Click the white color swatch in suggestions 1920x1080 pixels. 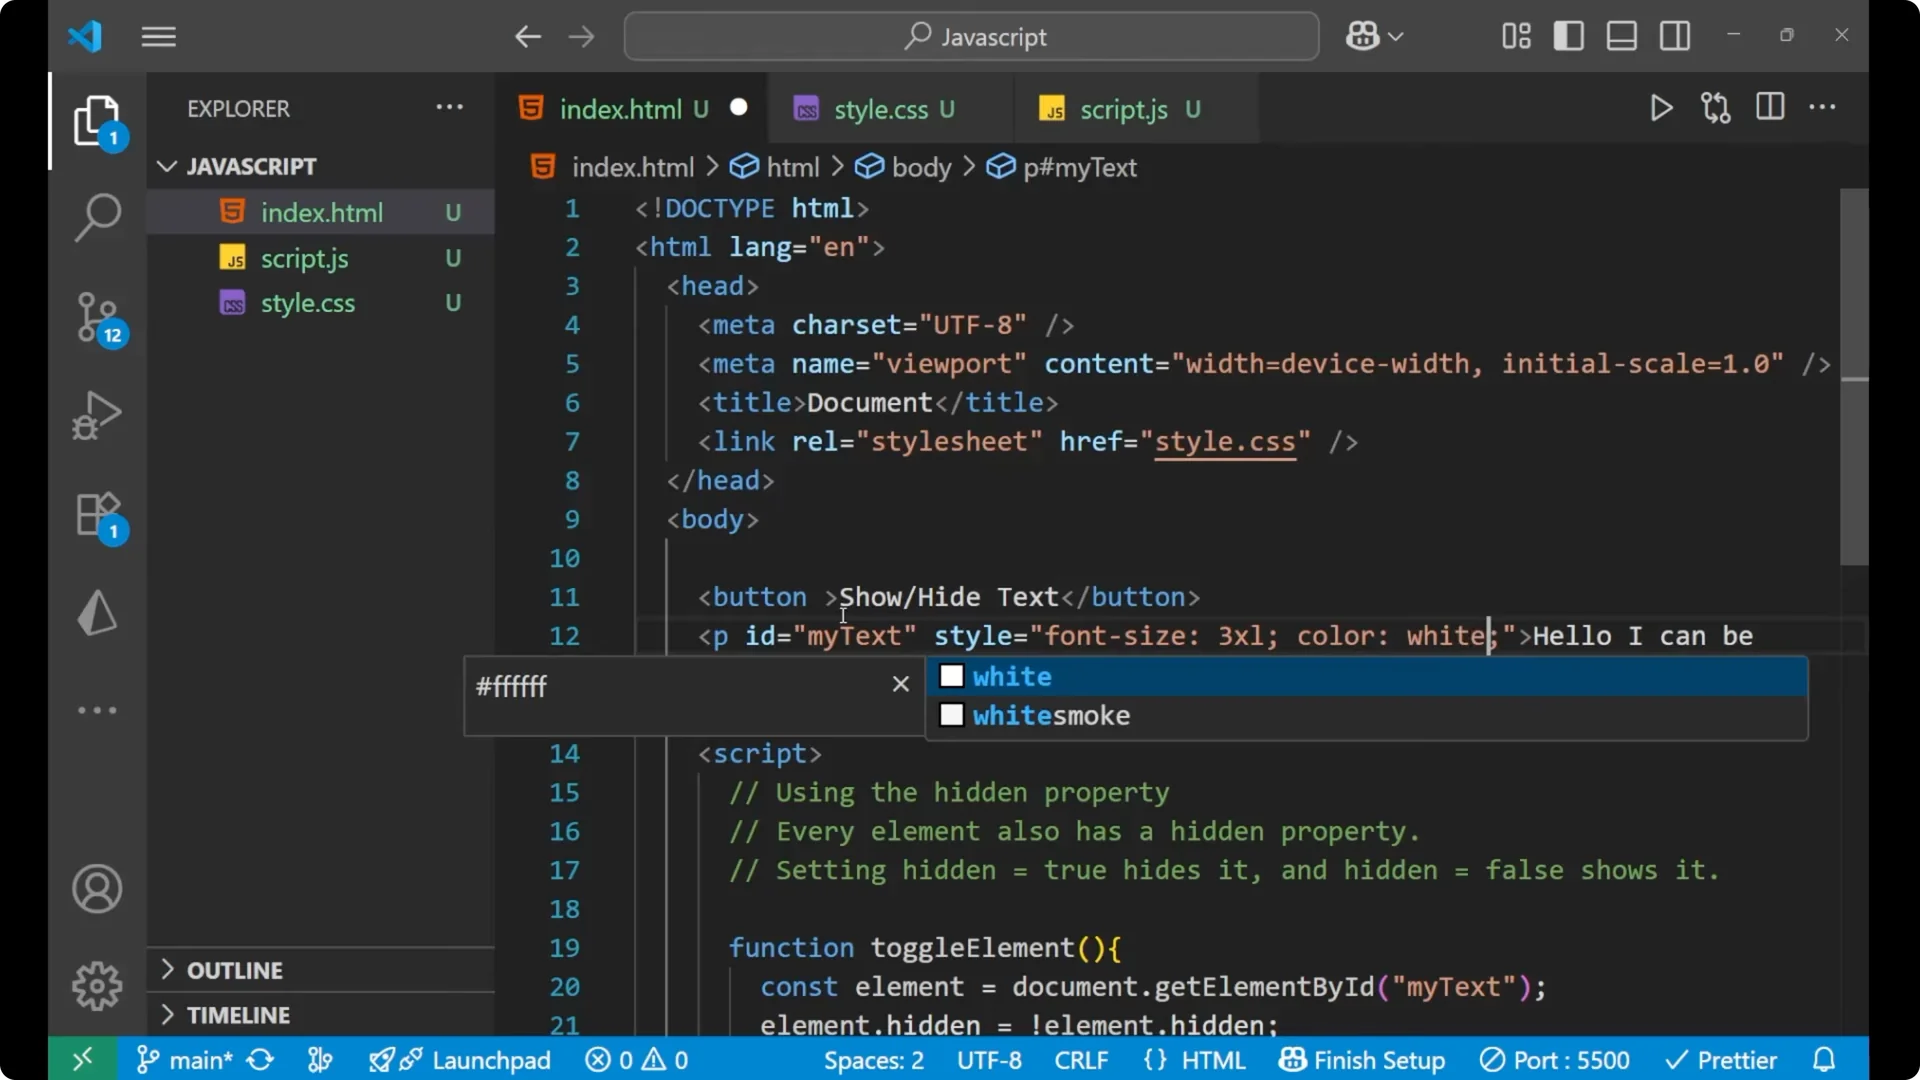tap(953, 676)
